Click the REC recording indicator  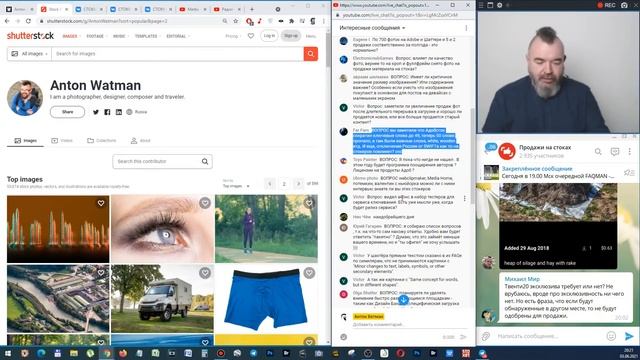click(x=606, y=5)
